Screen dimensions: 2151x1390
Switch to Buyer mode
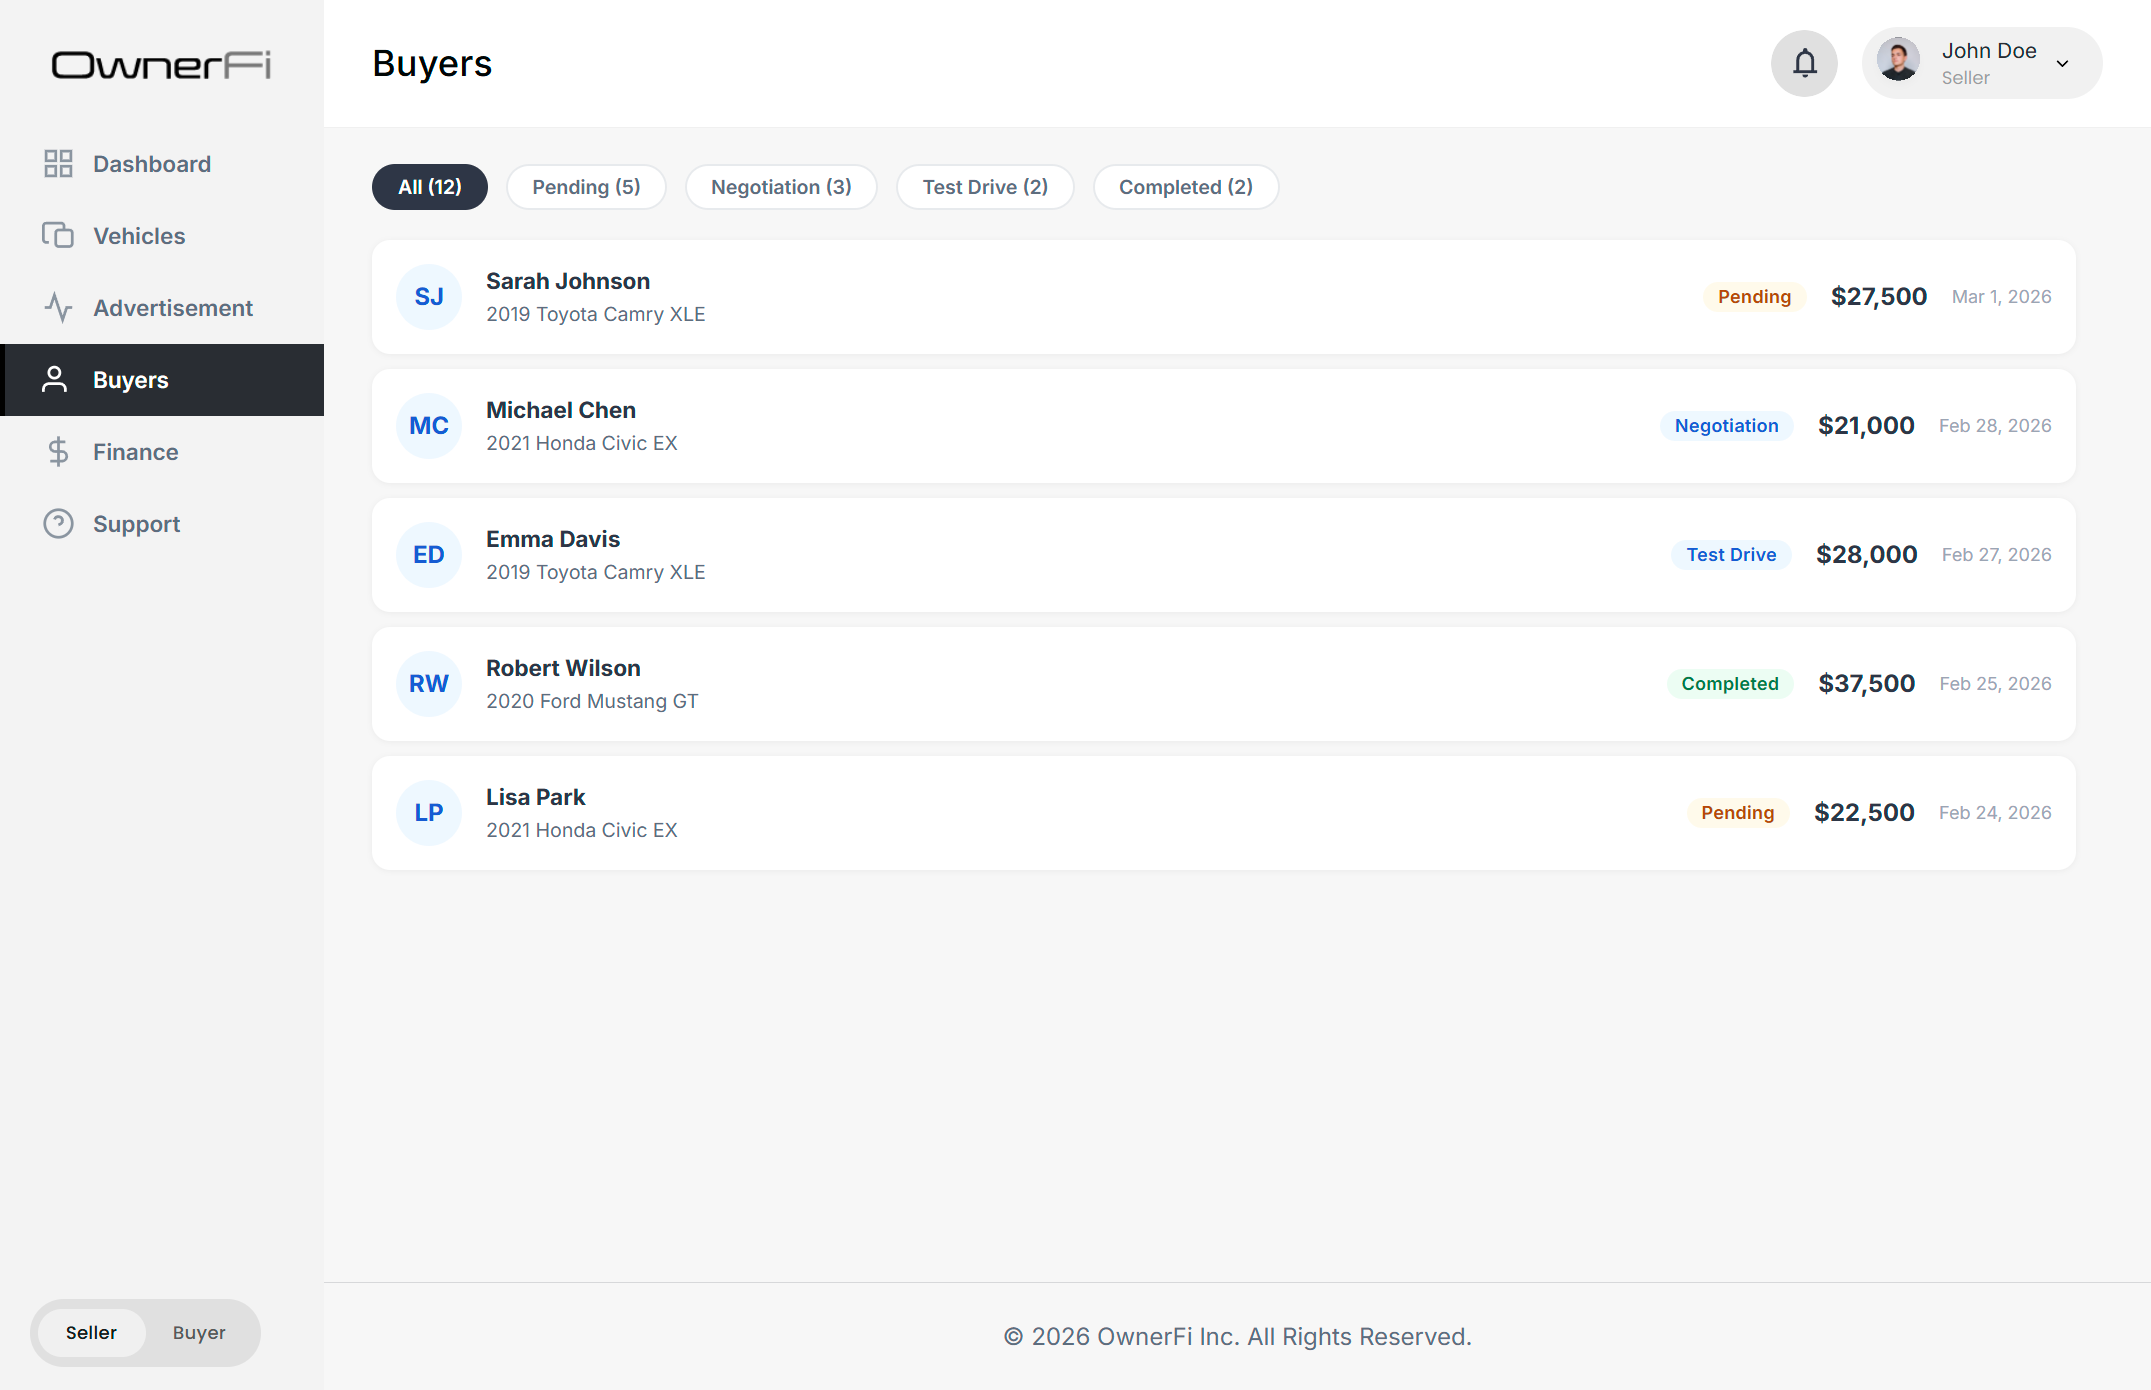199,1333
